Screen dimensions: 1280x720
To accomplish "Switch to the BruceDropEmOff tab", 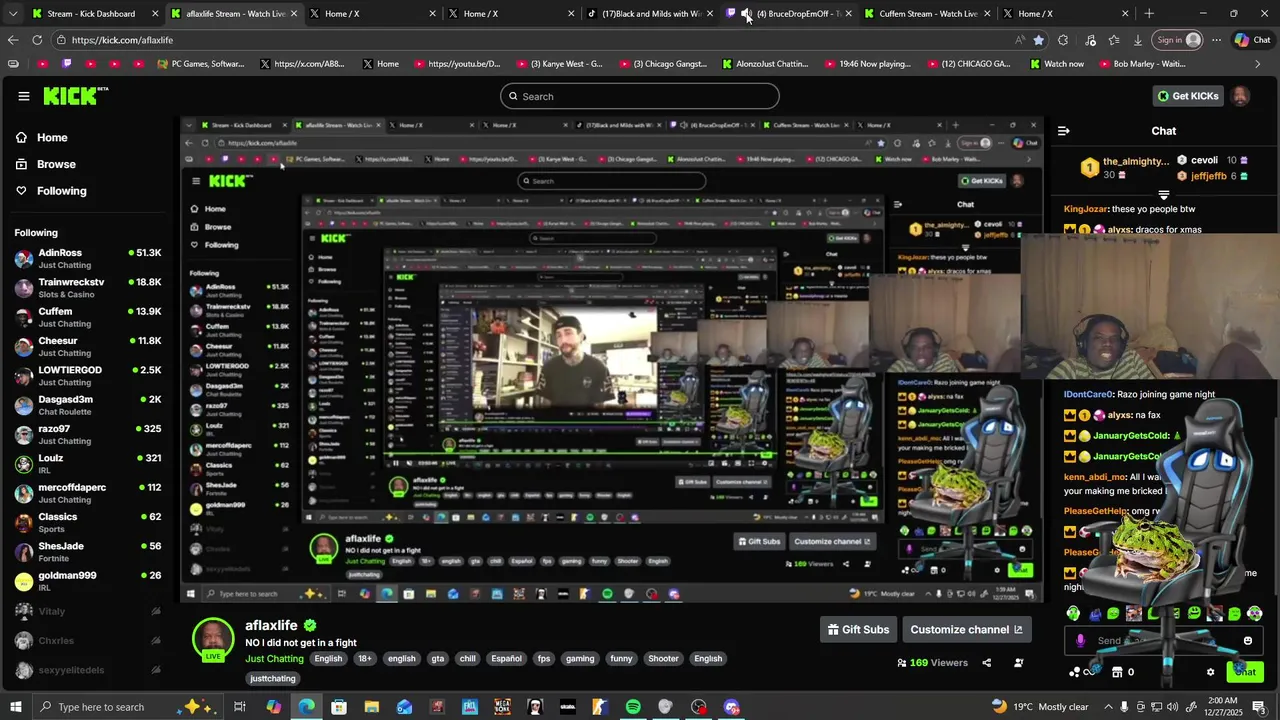I will 790,14.
